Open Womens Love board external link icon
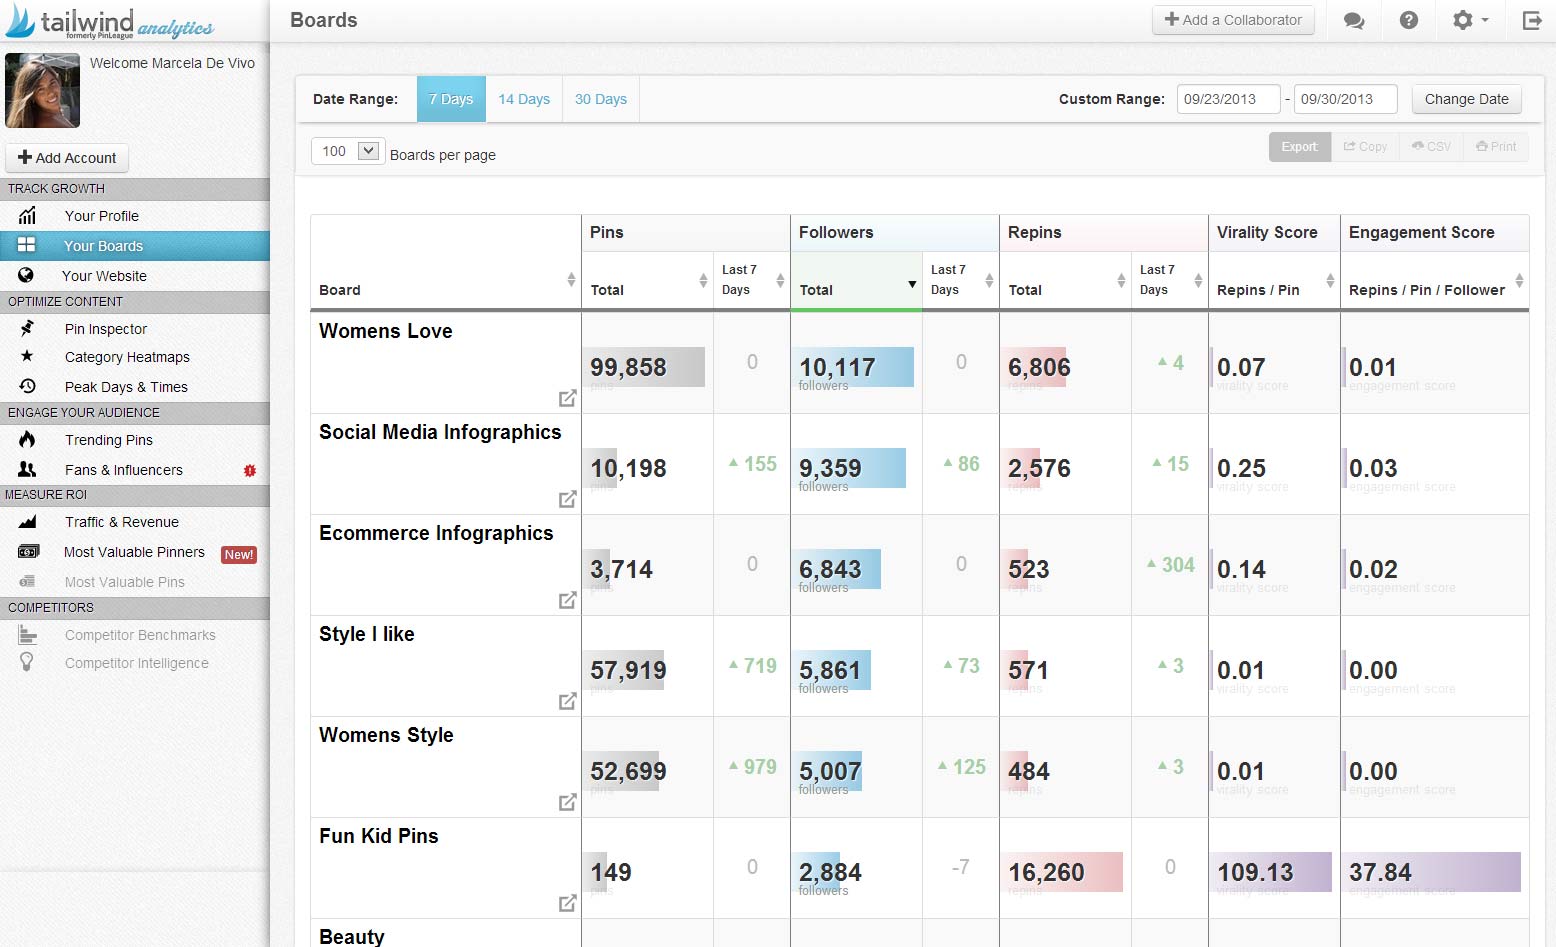Viewport: 1556px width, 947px height. click(x=567, y=398)
